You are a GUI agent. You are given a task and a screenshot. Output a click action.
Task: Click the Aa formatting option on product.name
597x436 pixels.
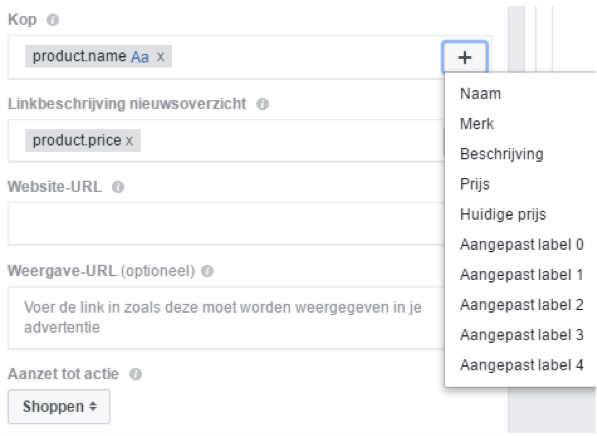tap(140, 57)
